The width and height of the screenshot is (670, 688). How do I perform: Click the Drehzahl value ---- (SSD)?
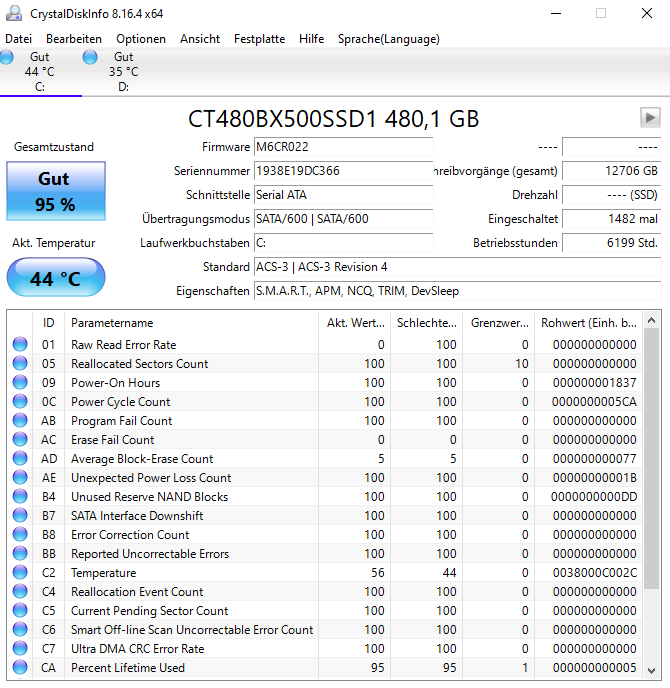point(612,195)
